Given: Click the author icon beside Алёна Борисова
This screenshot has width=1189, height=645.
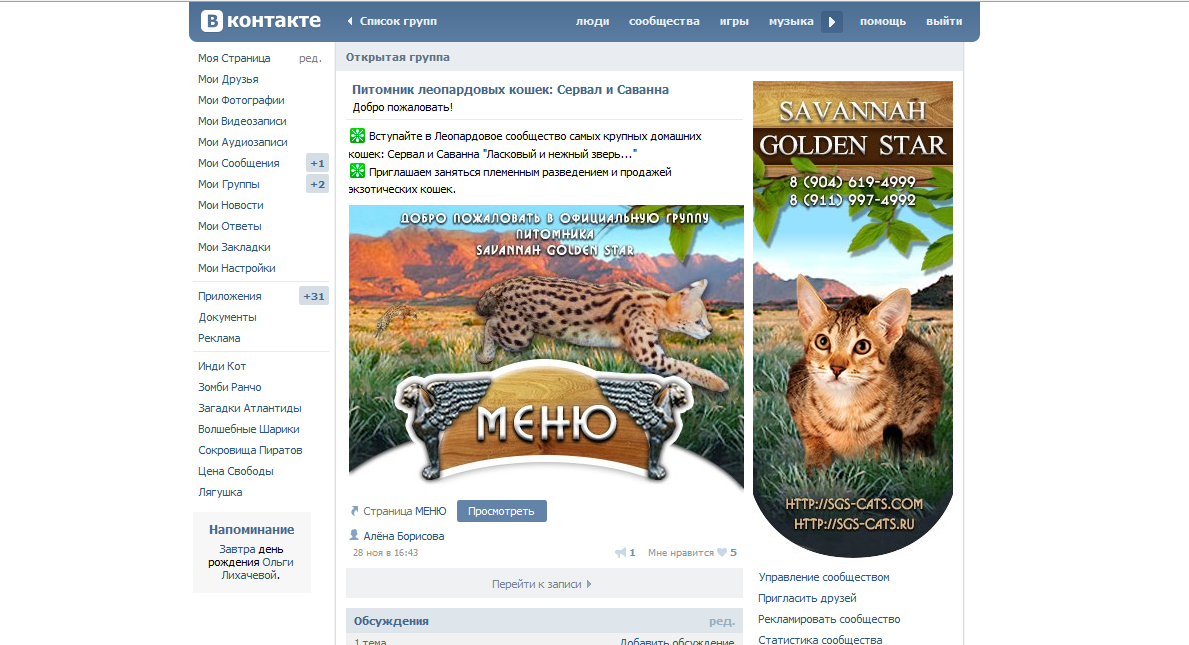Looking at the screenshot, I should [353, 535].
